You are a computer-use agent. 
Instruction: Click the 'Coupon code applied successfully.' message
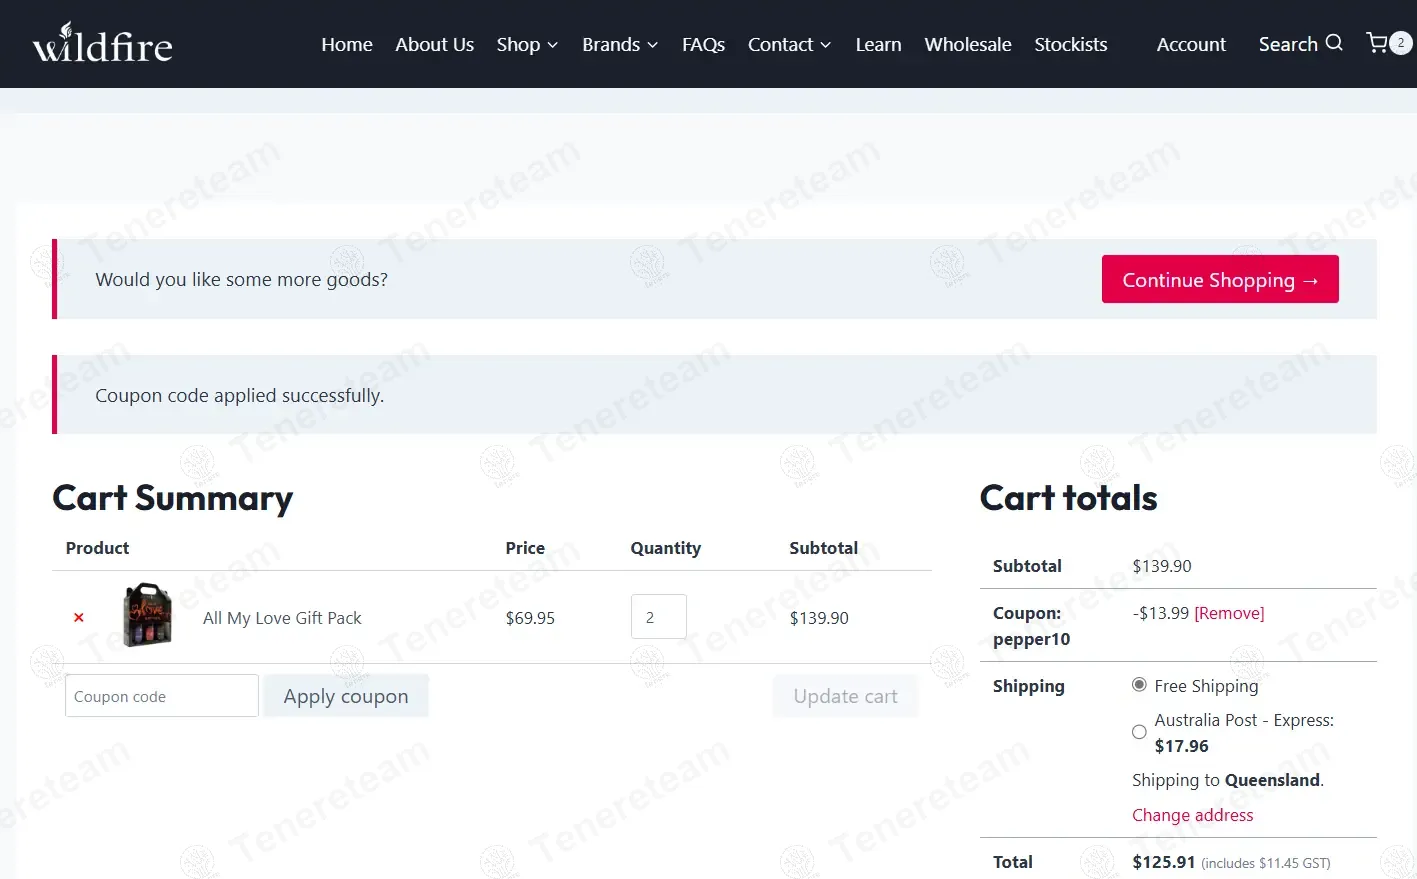tap(240, 395)
